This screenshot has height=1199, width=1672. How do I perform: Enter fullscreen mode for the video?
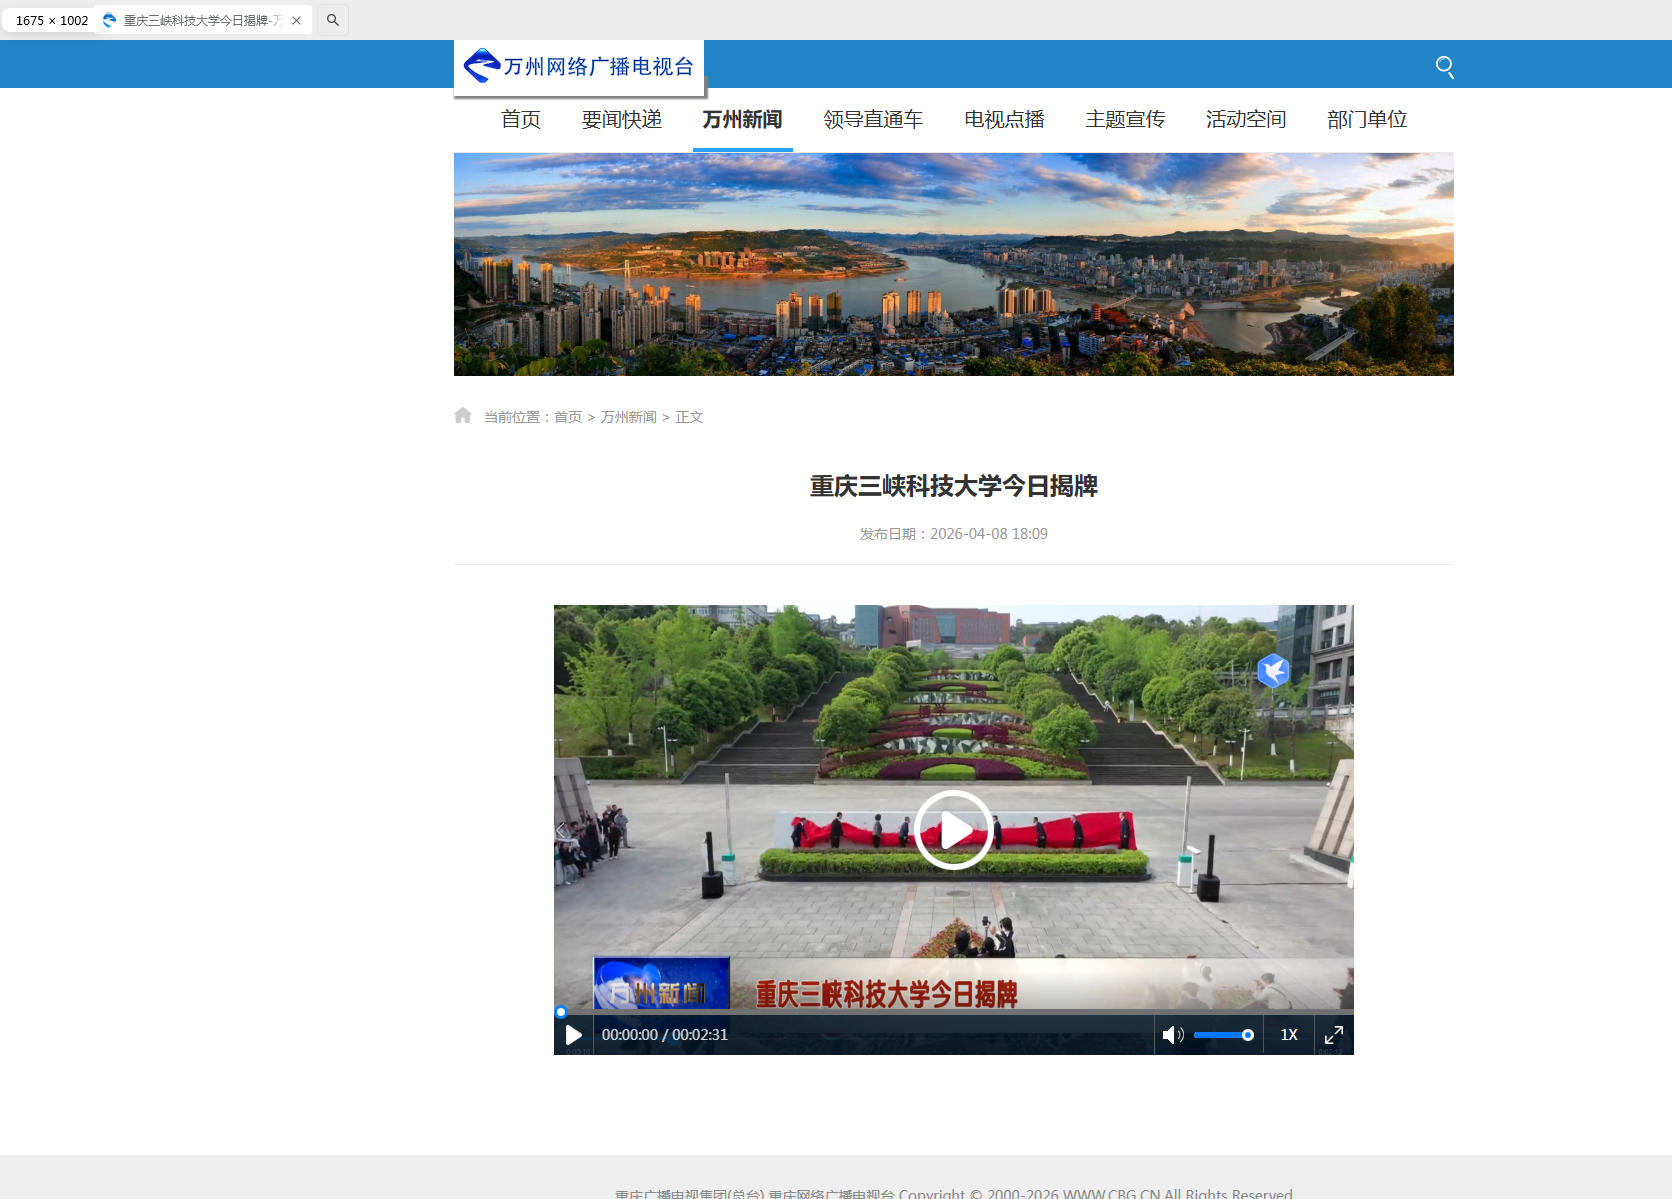click(x=1333, y=1035)
